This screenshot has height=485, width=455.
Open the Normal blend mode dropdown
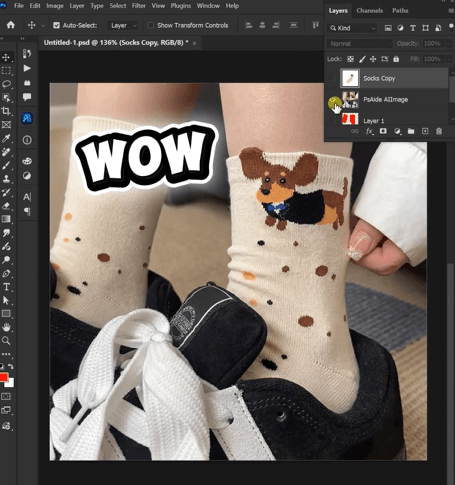point(360,44)
